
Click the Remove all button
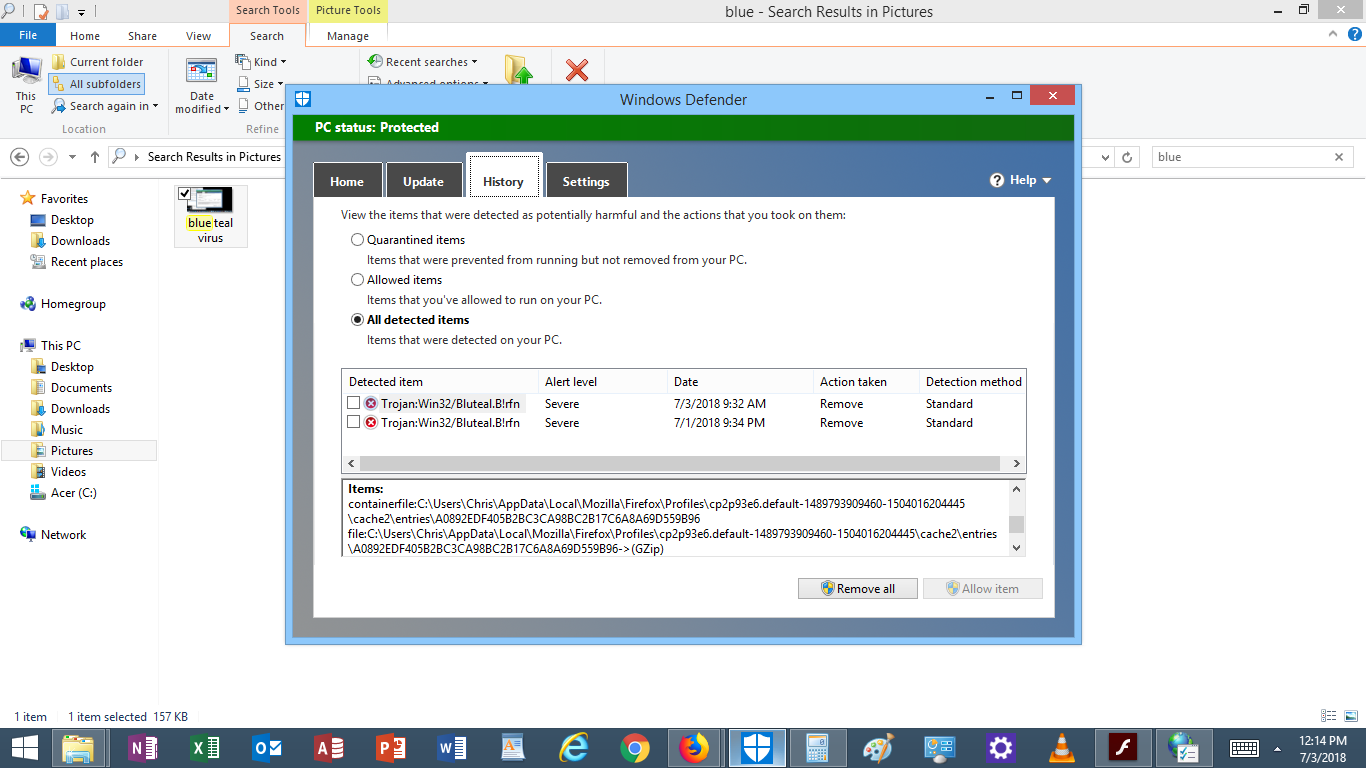[x=858, y=588]
